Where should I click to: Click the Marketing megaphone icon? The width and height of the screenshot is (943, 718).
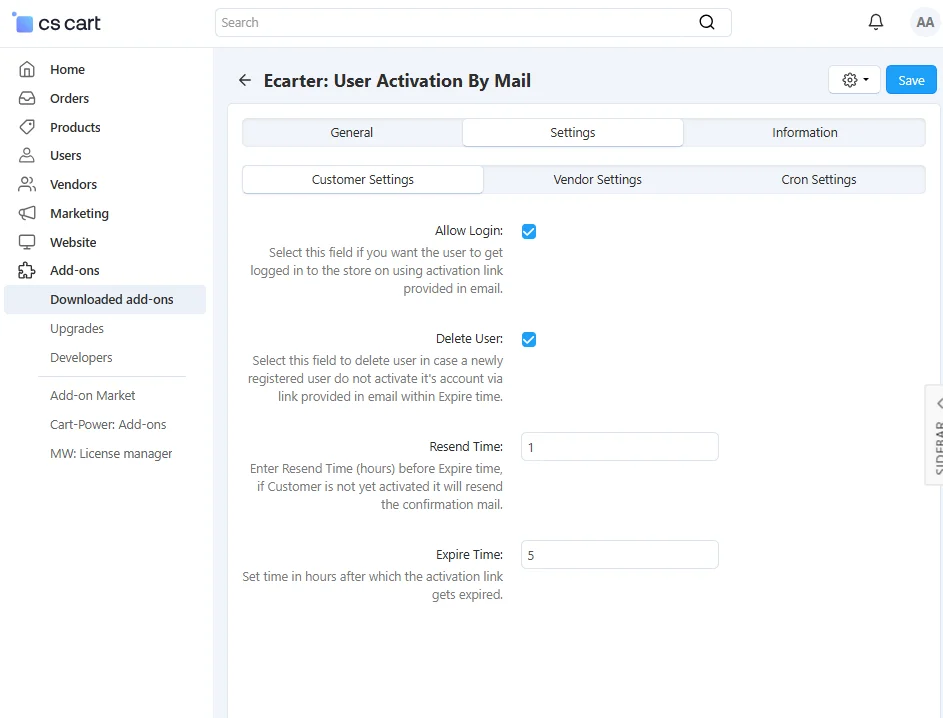pyautogui.click(x=28, y=213)
